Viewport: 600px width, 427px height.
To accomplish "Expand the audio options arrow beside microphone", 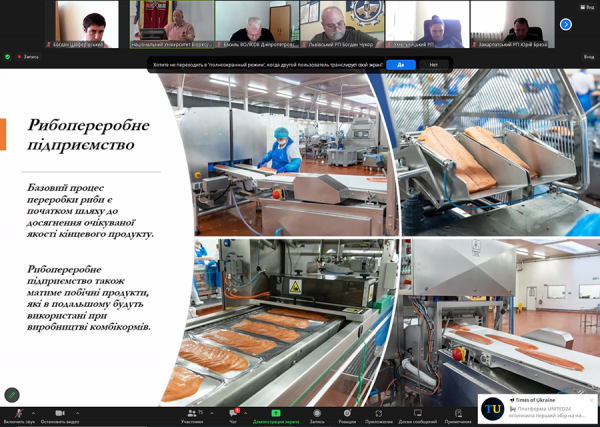I will 33,413.
